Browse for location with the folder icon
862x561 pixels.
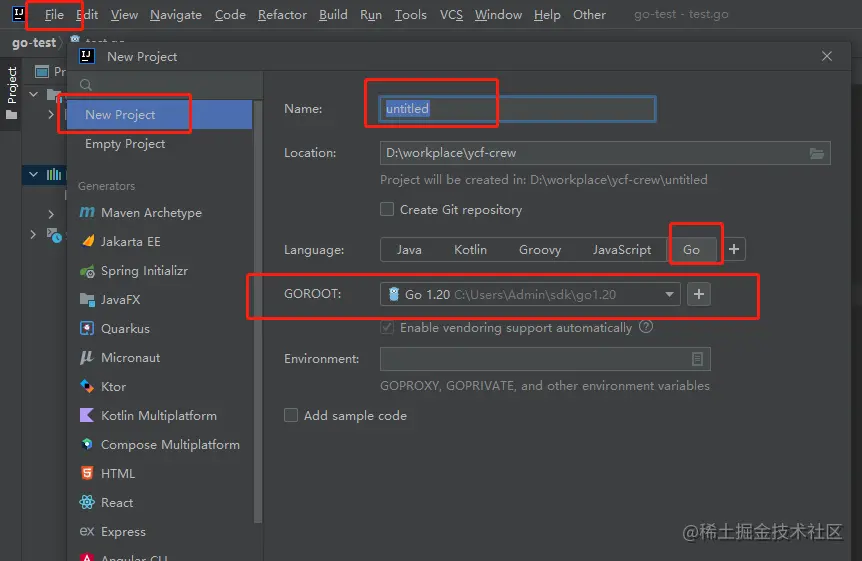pos(817,153)
